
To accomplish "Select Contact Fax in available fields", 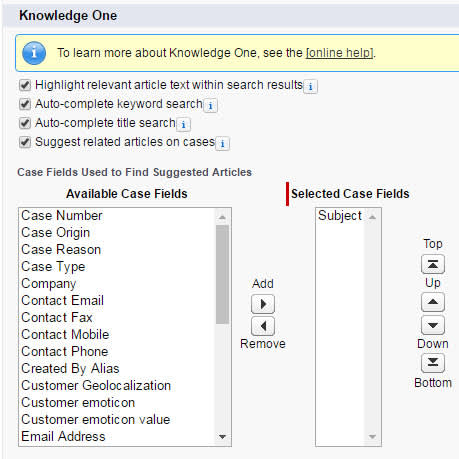I will click(x=117, y=318).
